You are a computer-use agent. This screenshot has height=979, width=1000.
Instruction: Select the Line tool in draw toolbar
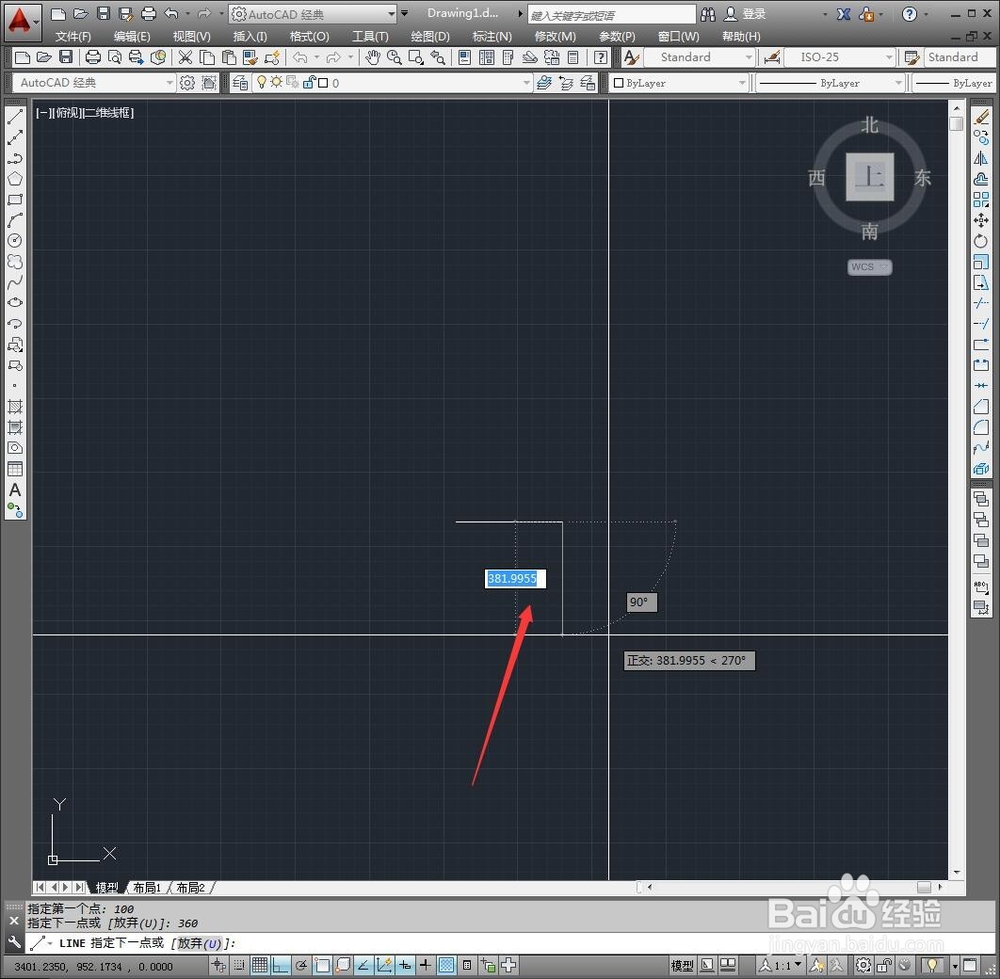(x=15, y=116)
